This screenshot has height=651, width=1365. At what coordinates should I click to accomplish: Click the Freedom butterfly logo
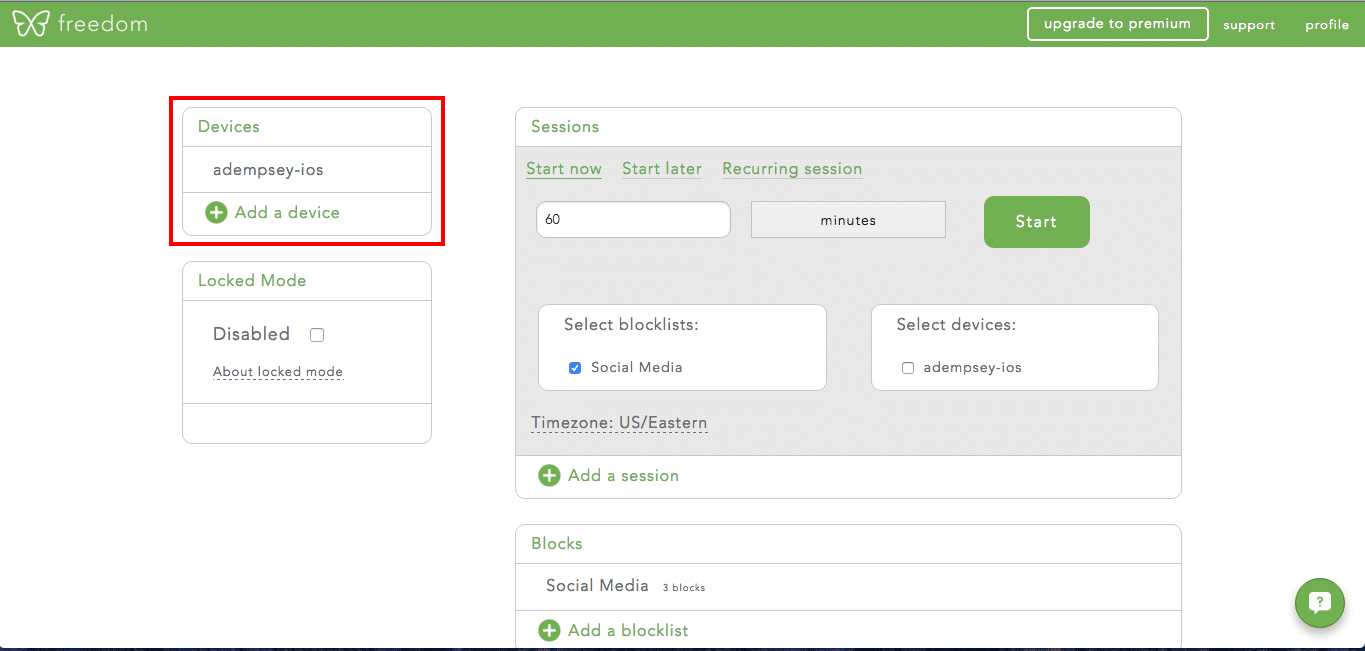pos(31,23)
